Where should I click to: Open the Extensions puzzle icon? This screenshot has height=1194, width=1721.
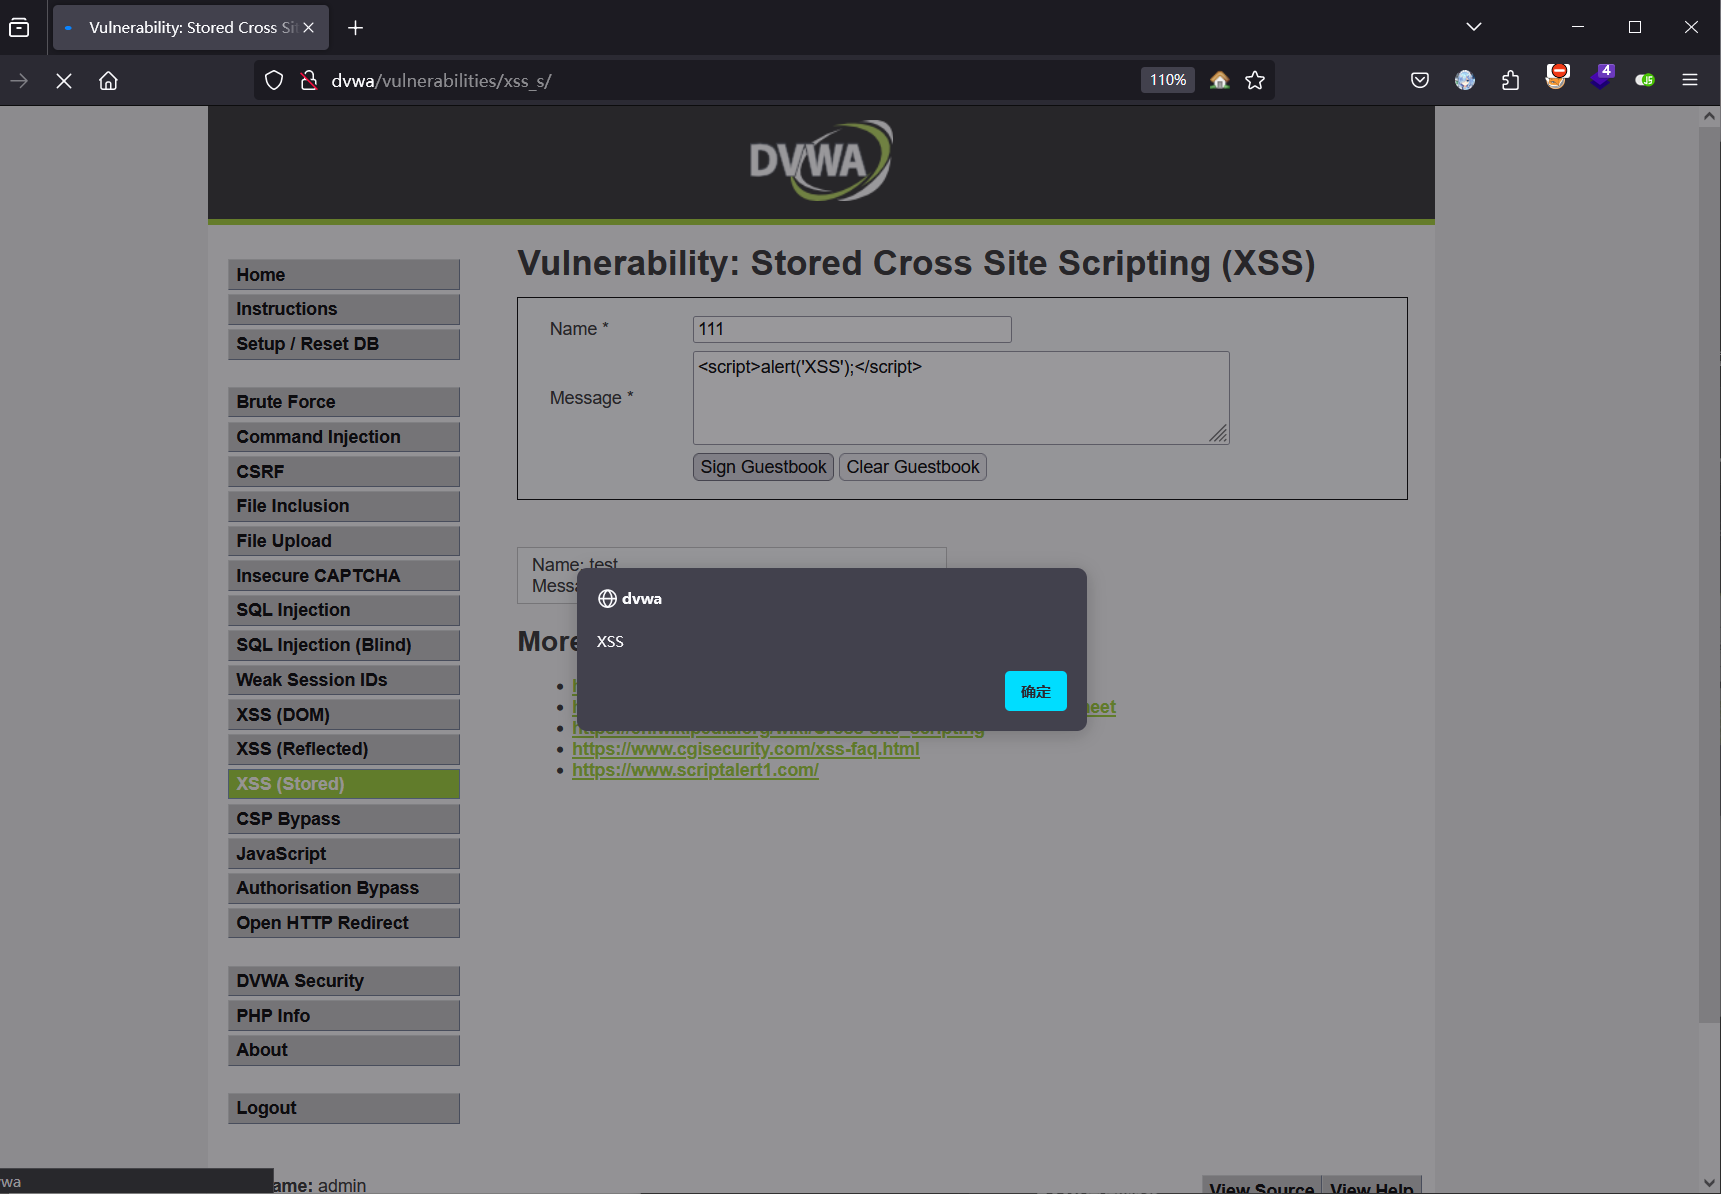1510,80
